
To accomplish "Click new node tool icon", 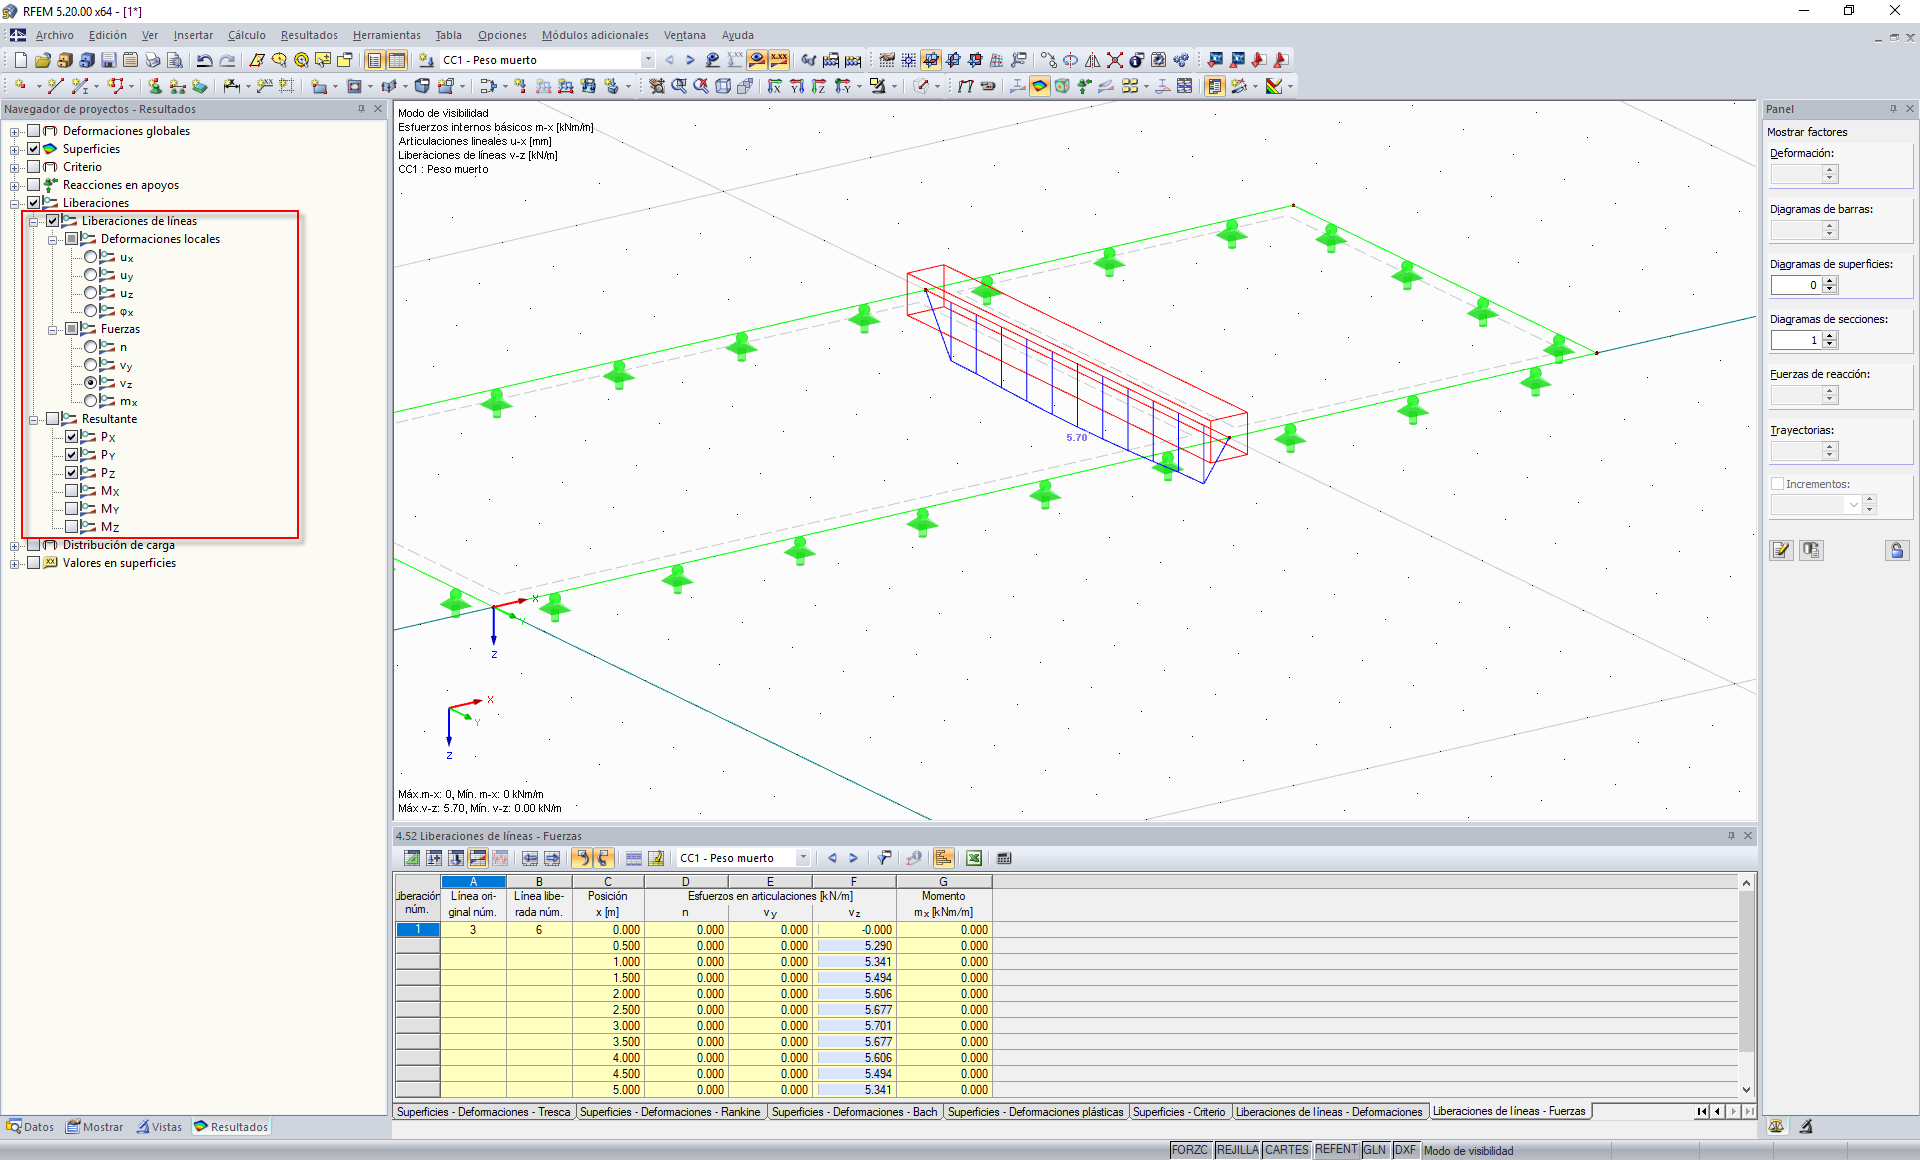I will click(20, 86).
